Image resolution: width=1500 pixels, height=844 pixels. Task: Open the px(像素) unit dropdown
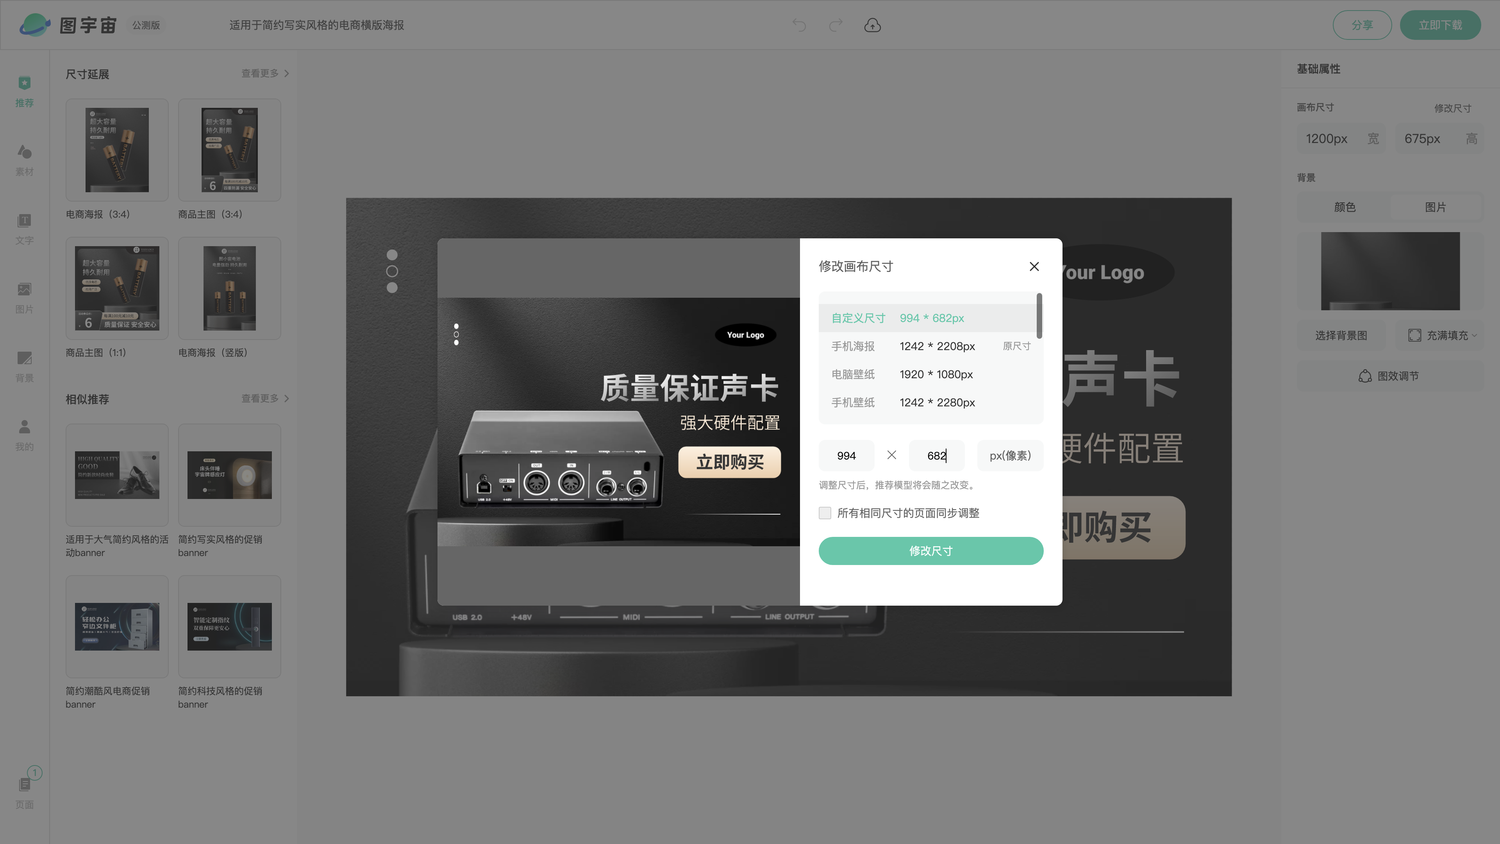[1010, 455]
